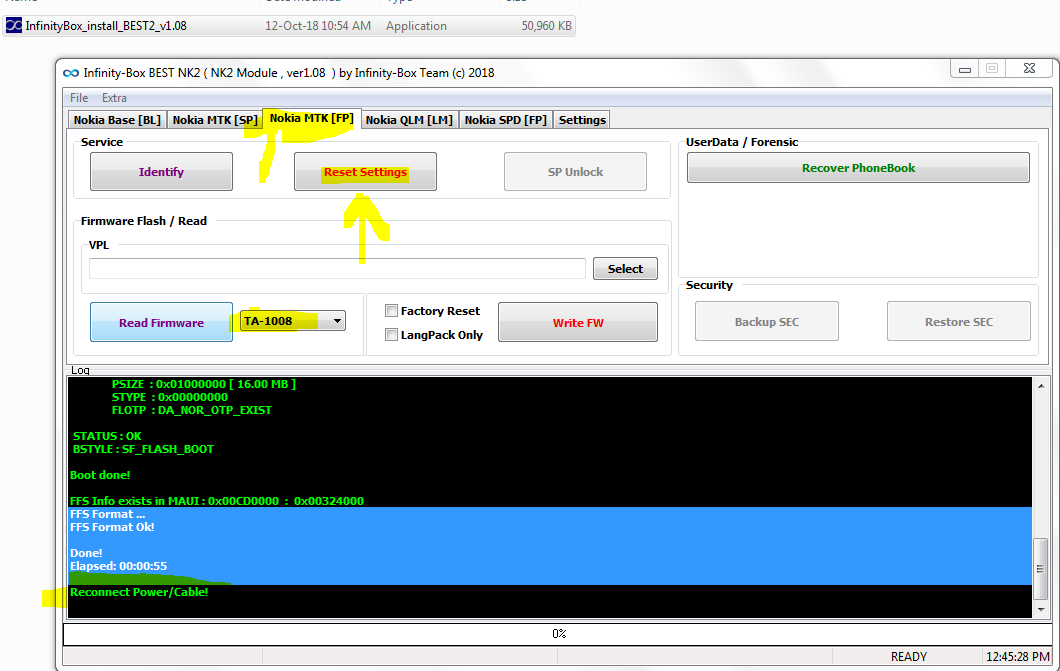
Task: Click the '12-Oct-18 10:54 AM' date cell
Action: click(318, 26)
